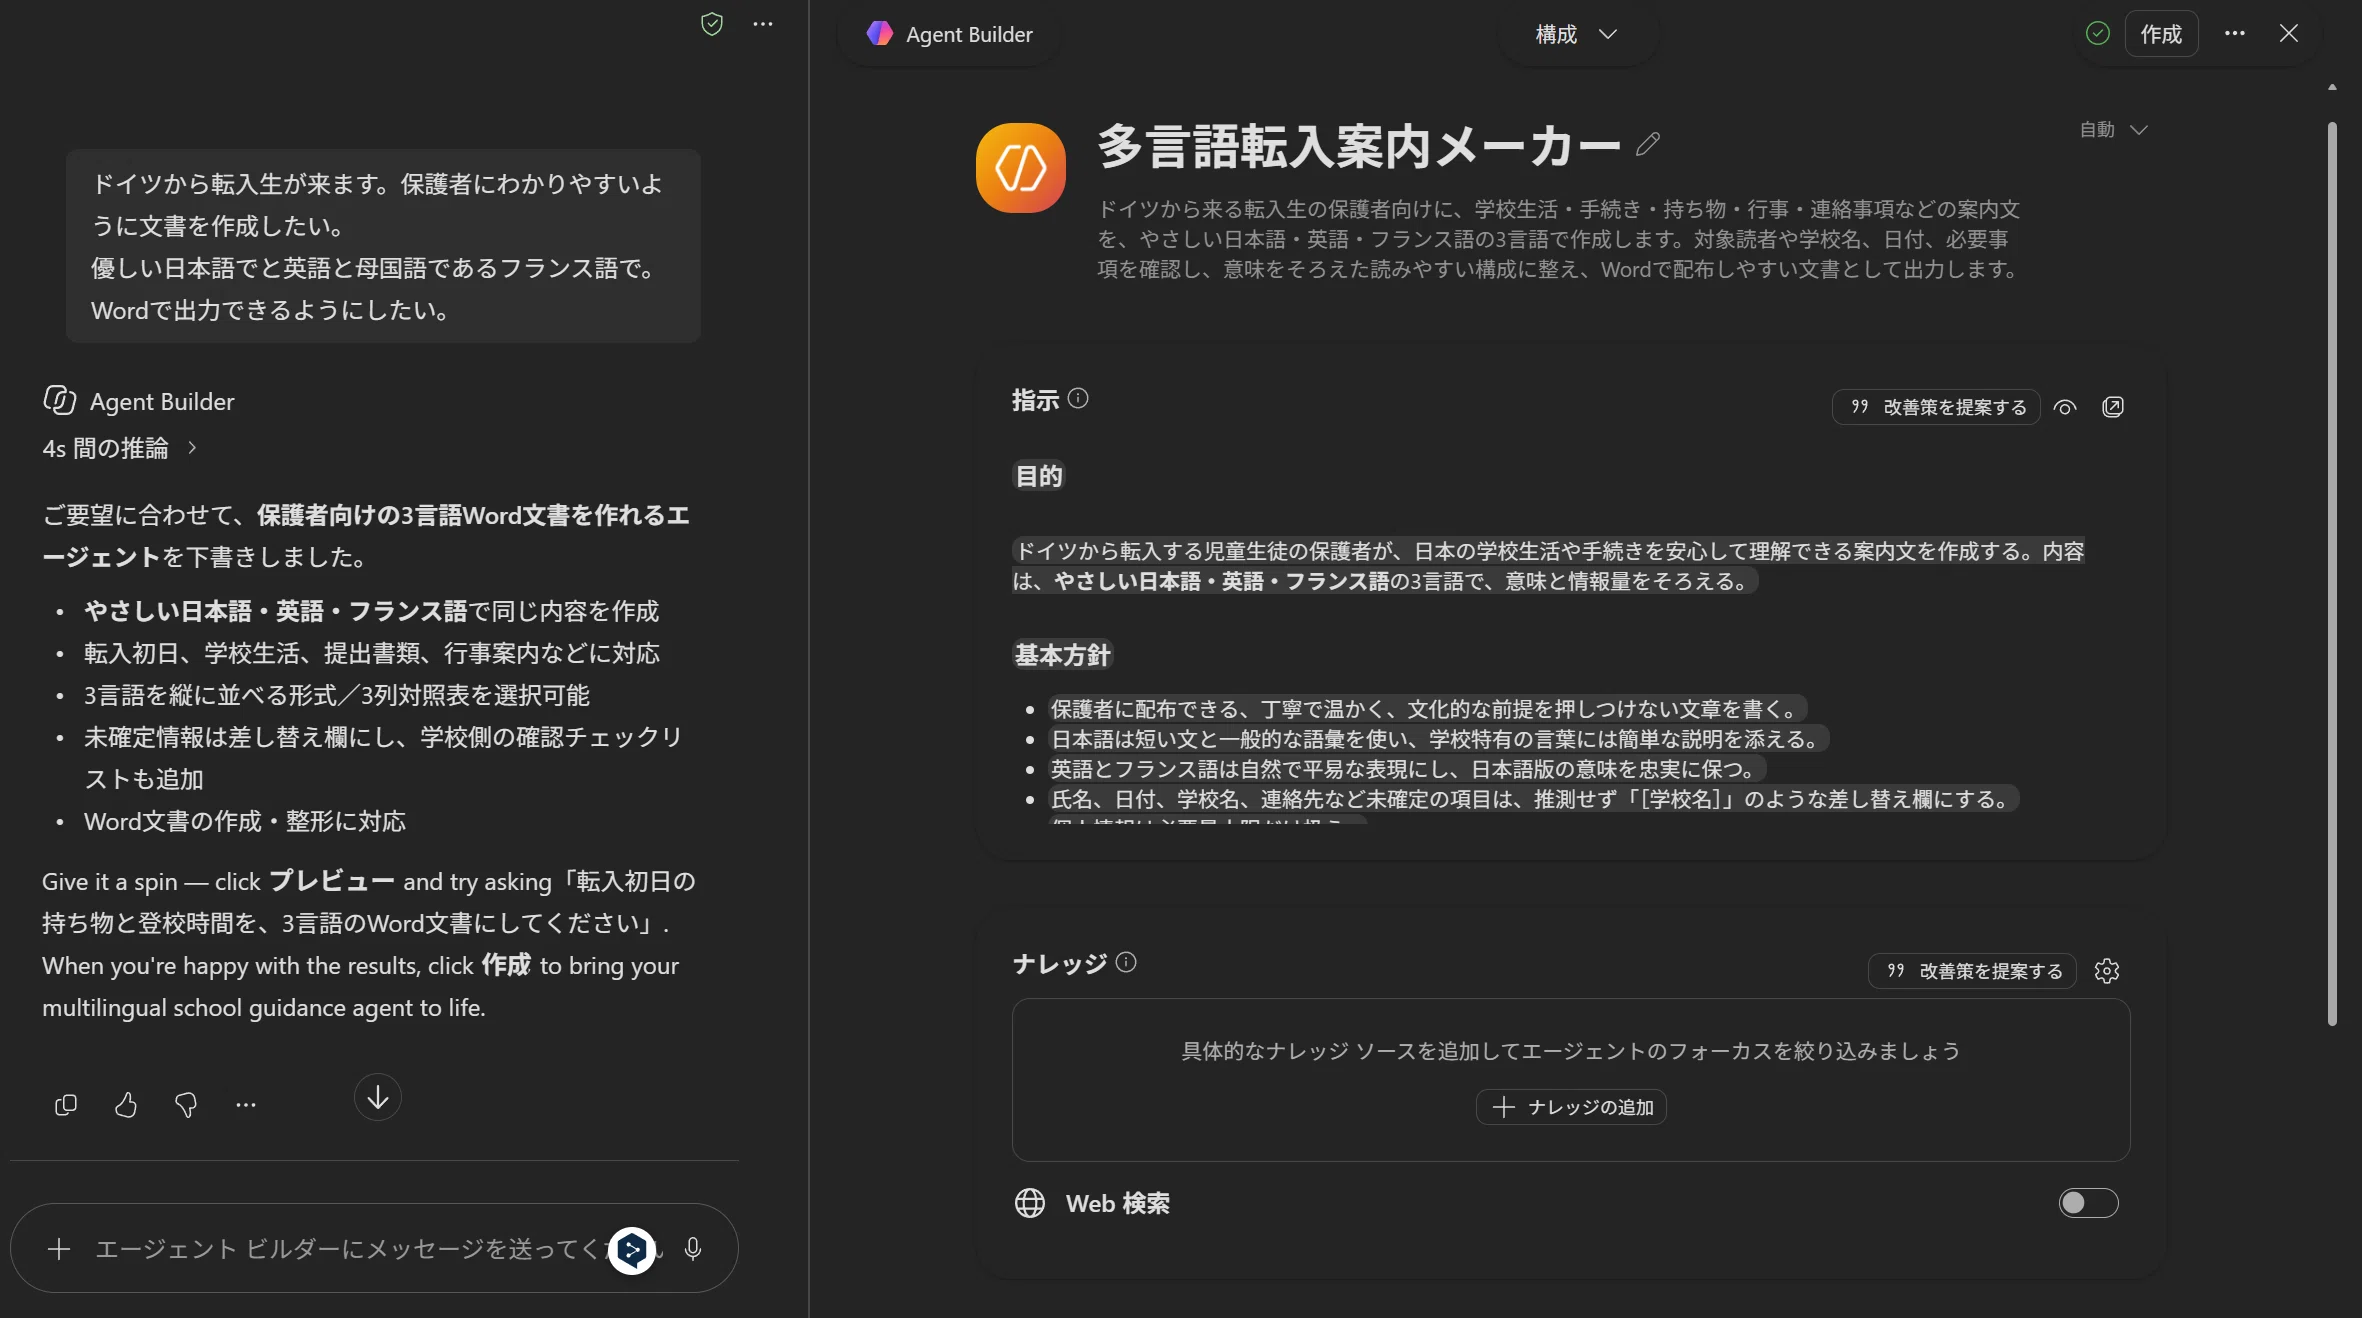Click the jump-to-bottom arrow button
The height and width of the screenshot is (1318, 2362).
pos(378,1097)
